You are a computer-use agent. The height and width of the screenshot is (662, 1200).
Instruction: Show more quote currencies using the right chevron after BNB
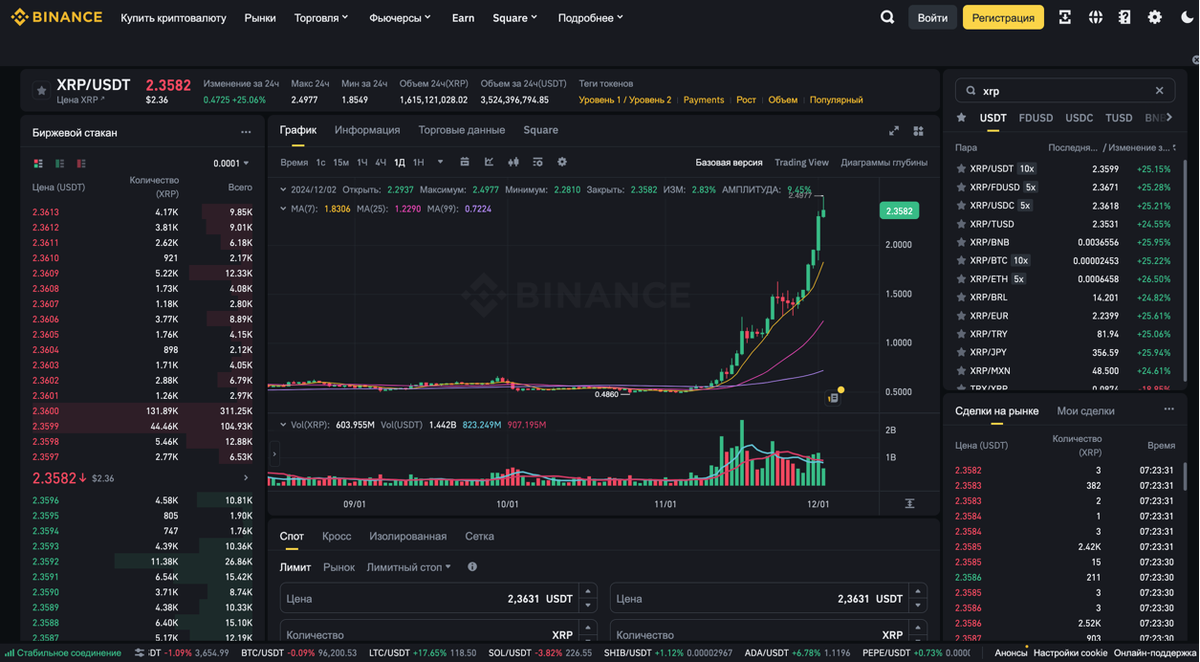[x=1170, y=118]
